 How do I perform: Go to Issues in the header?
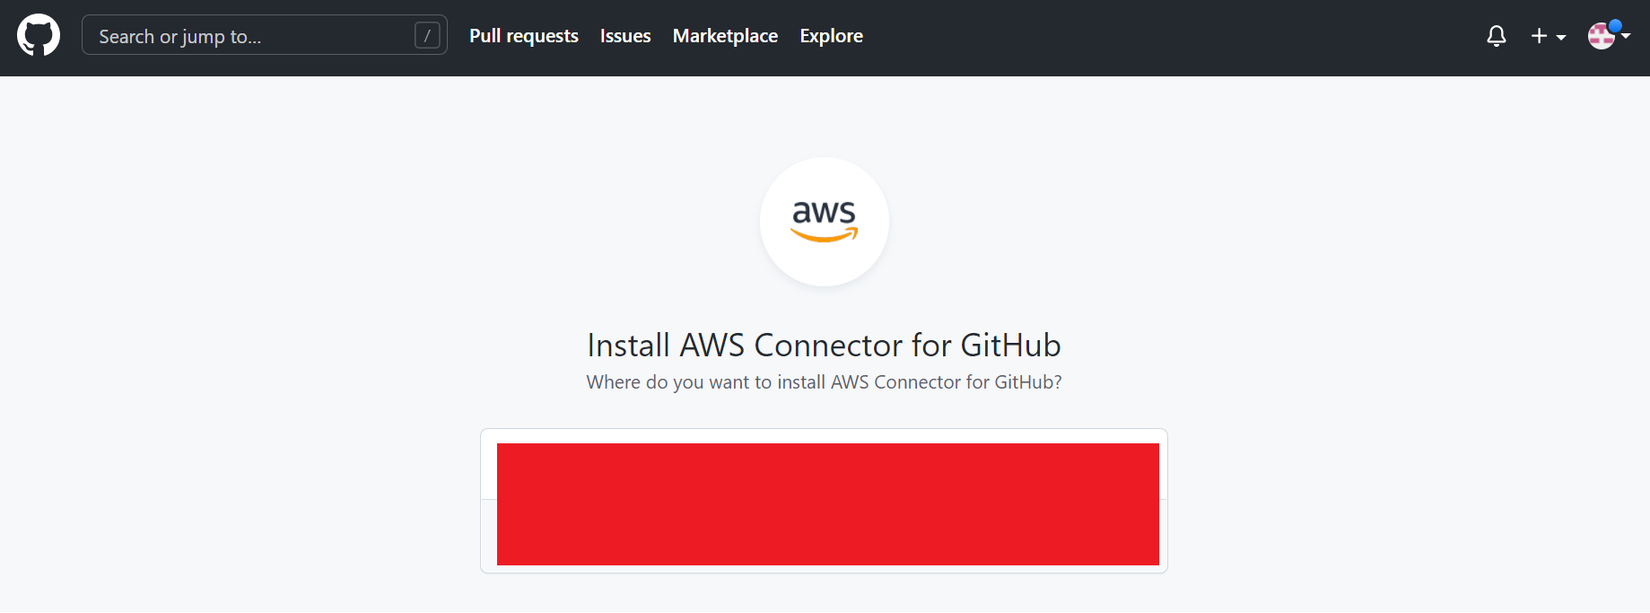pyautogui.click(x=625, y=36)
